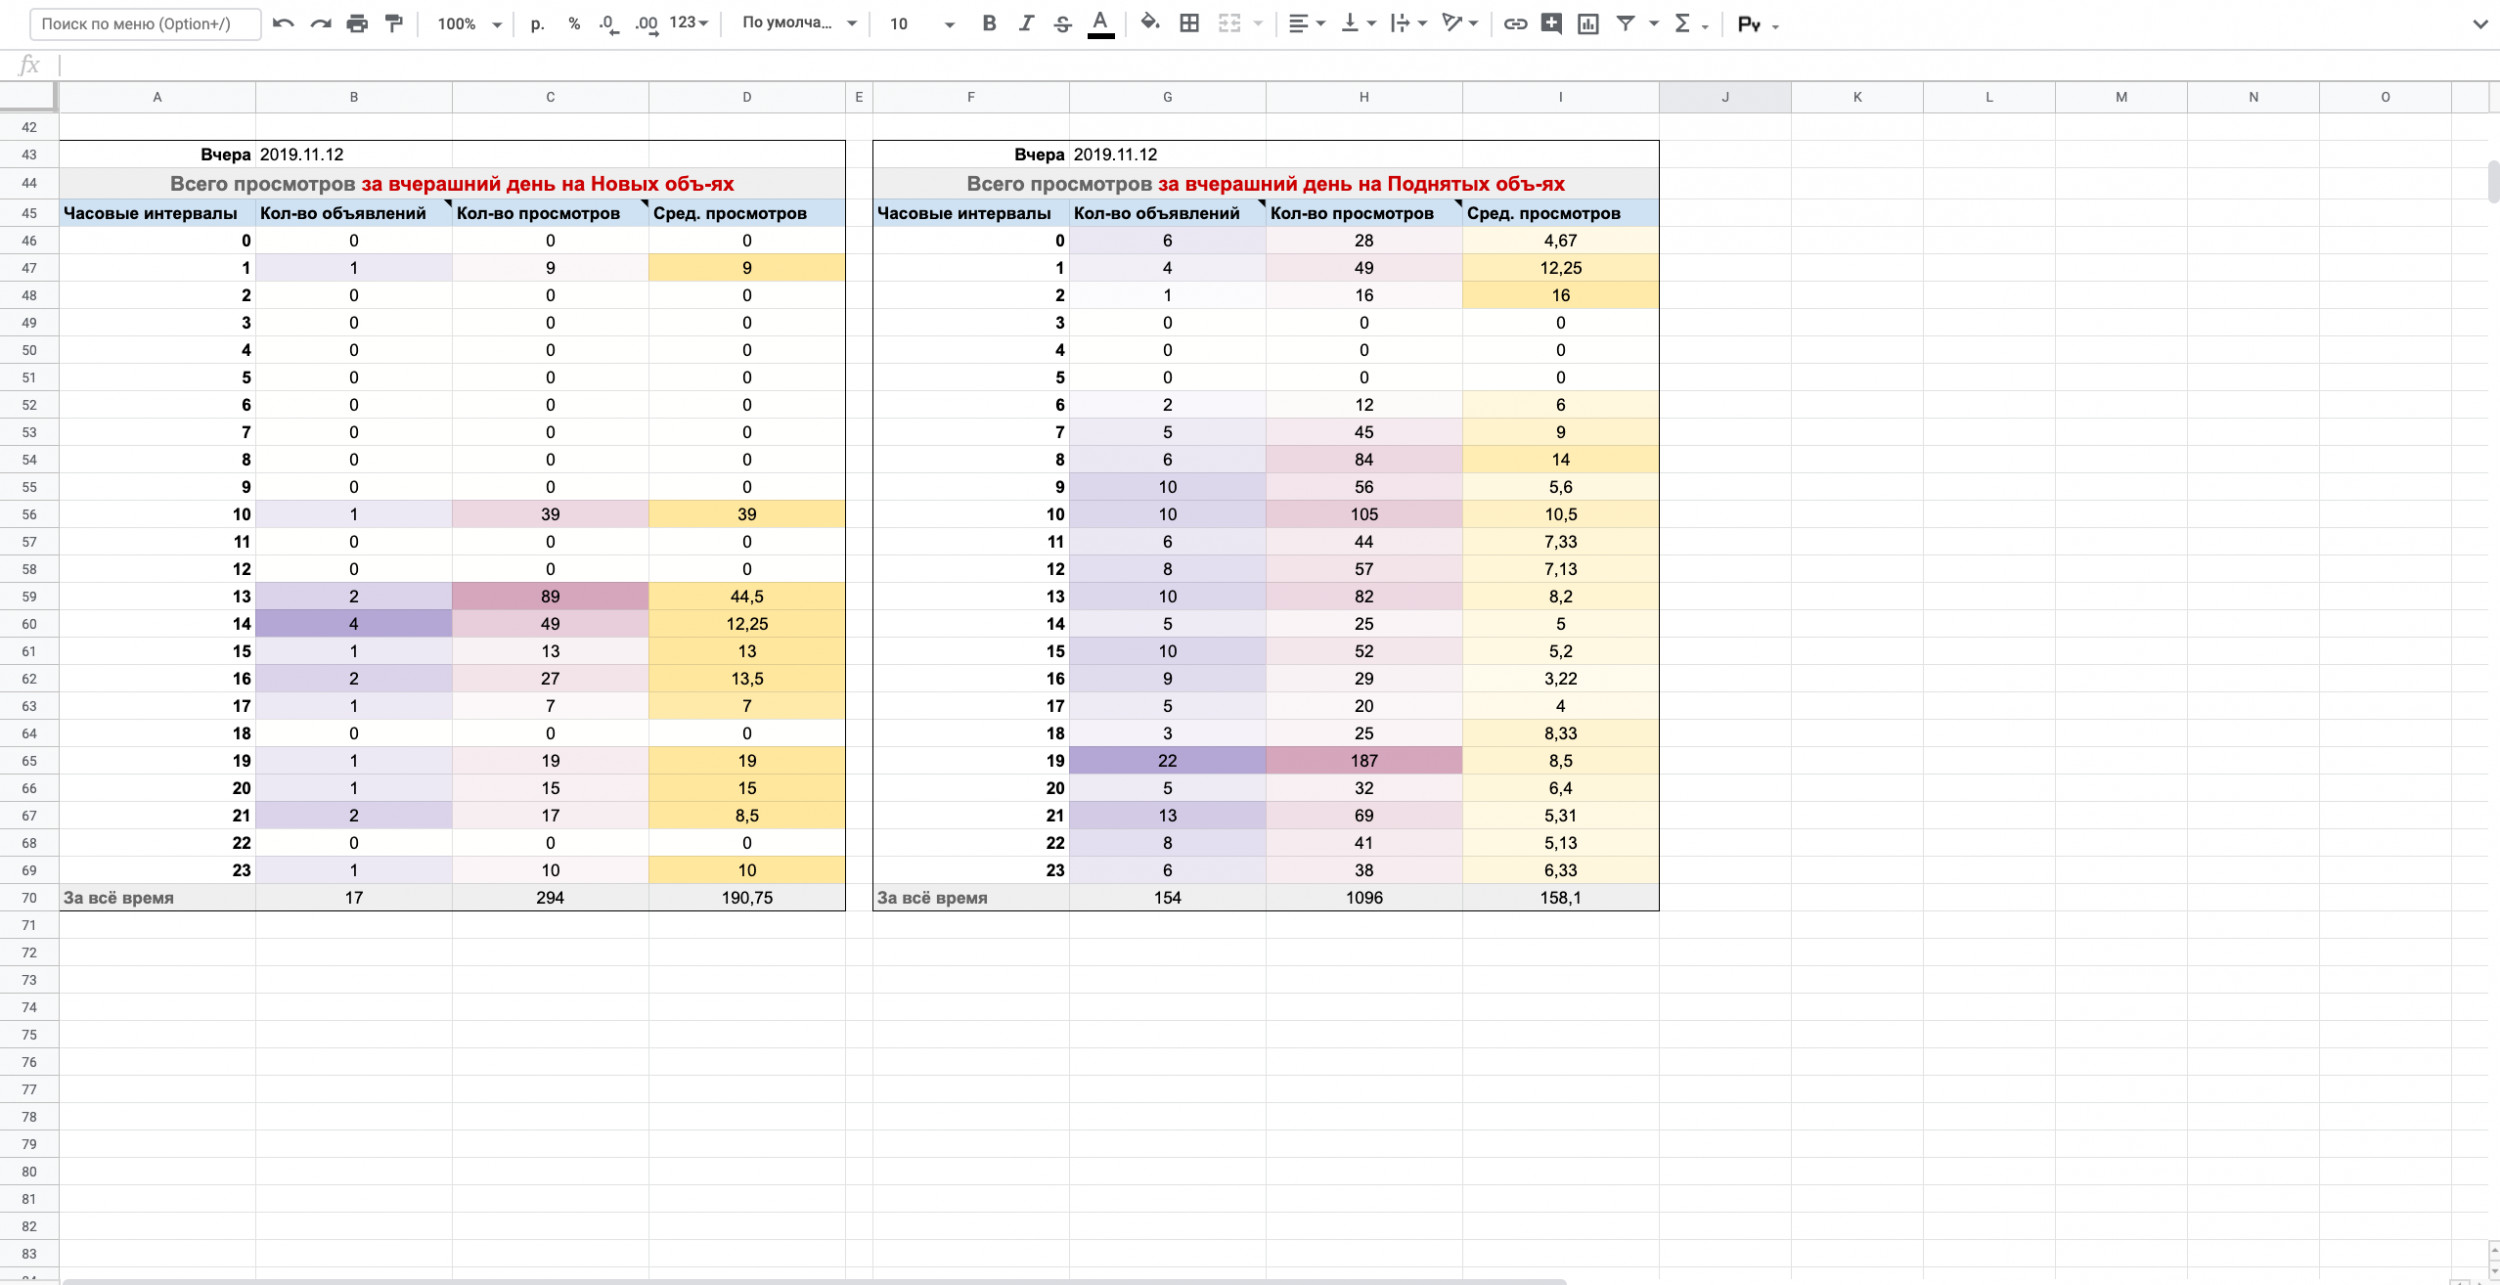Image resolution: width=2500 pixels, height=1285 pixels.
Task: Select the cell with value 89
Action: click(550, 597)
